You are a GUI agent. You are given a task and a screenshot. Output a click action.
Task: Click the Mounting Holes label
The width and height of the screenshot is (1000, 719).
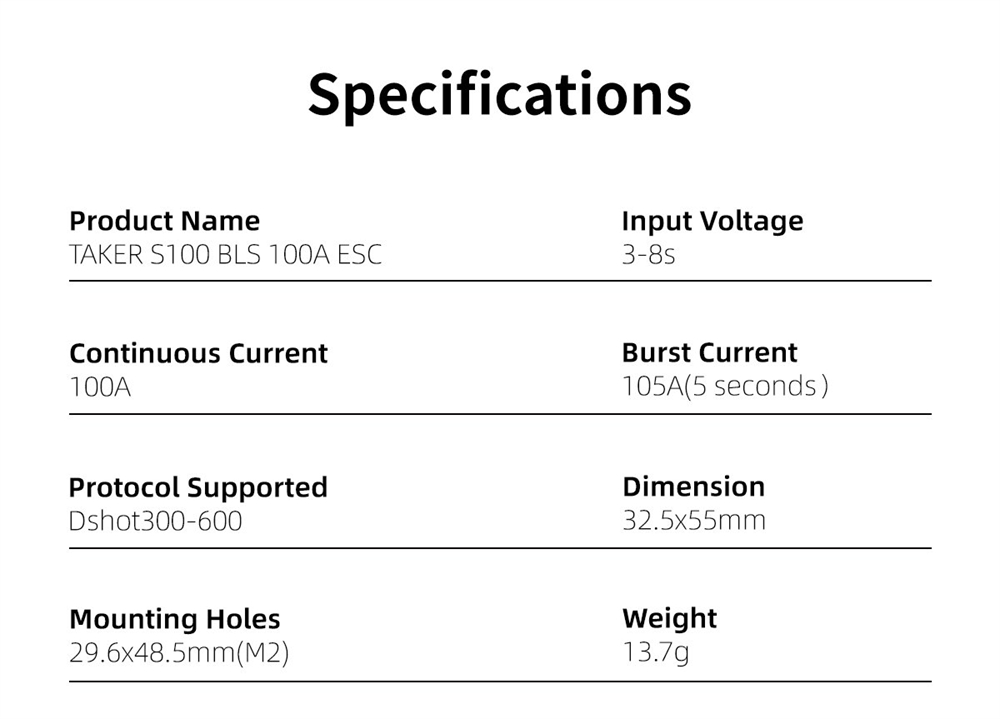pyautogui.click(x=174, y=619)
